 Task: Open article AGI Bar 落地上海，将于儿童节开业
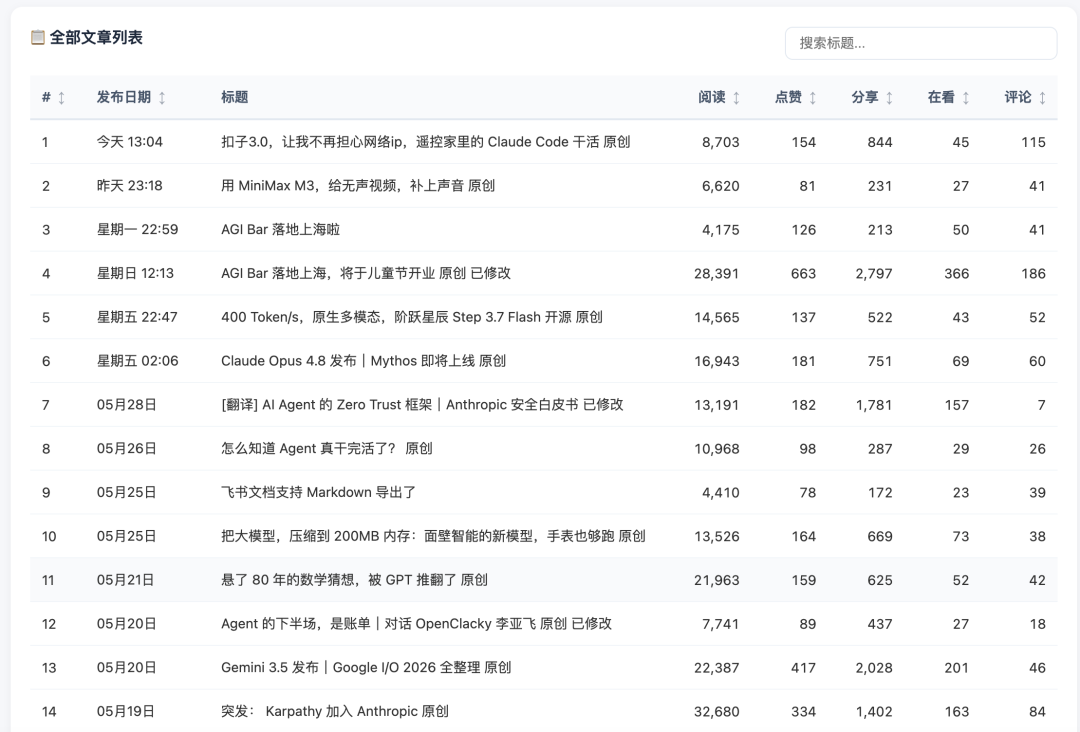point(366,273)
